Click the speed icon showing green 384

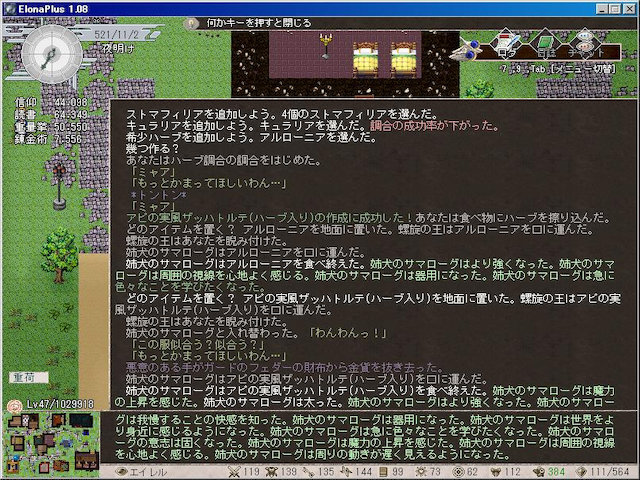539,472
